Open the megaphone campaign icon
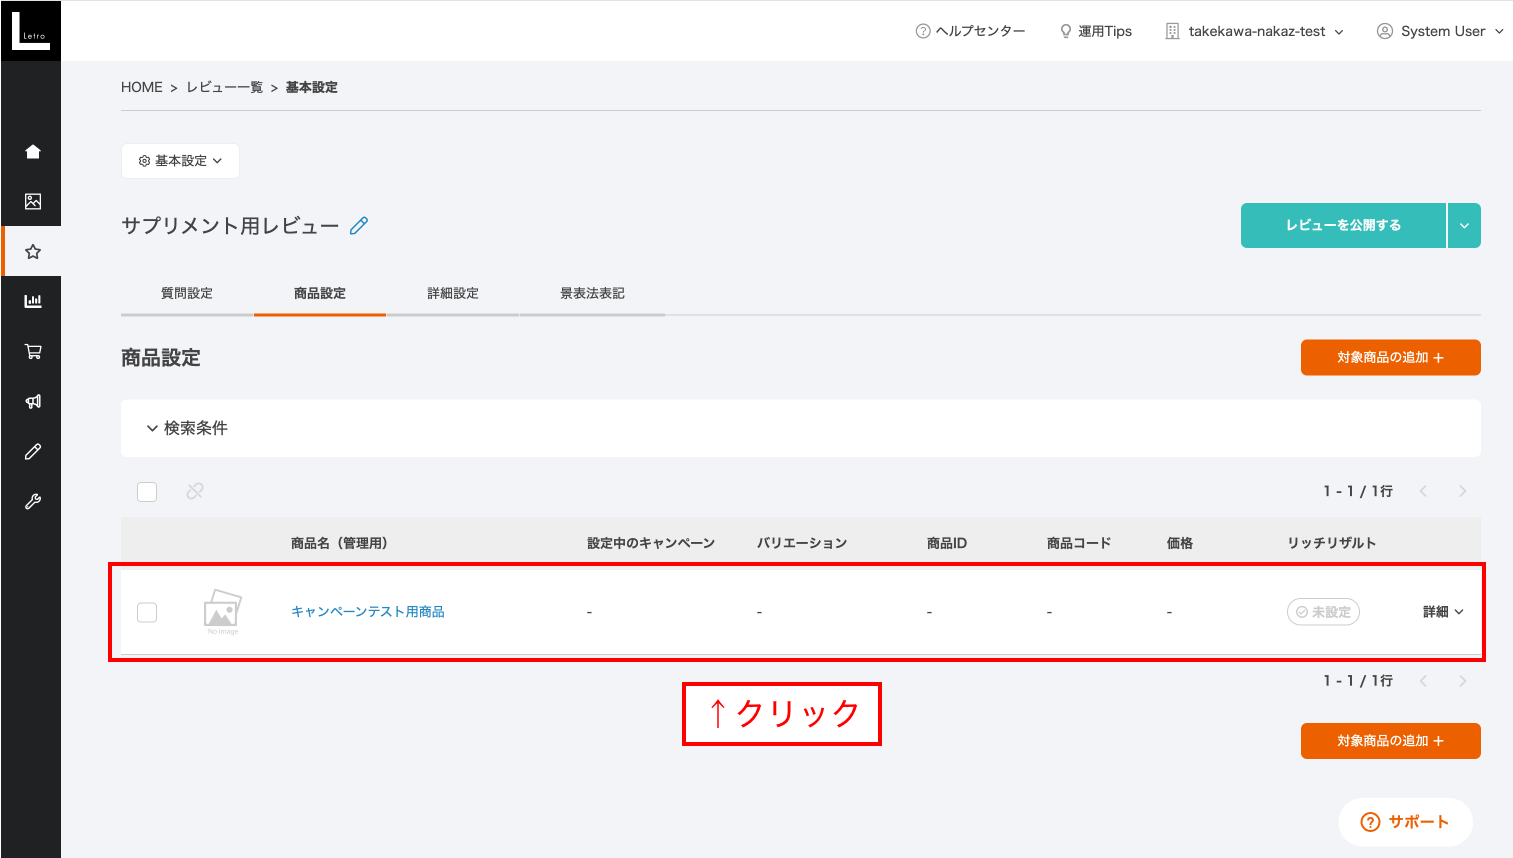Screen dimensions: 1513x858 (x=33, y=402)
